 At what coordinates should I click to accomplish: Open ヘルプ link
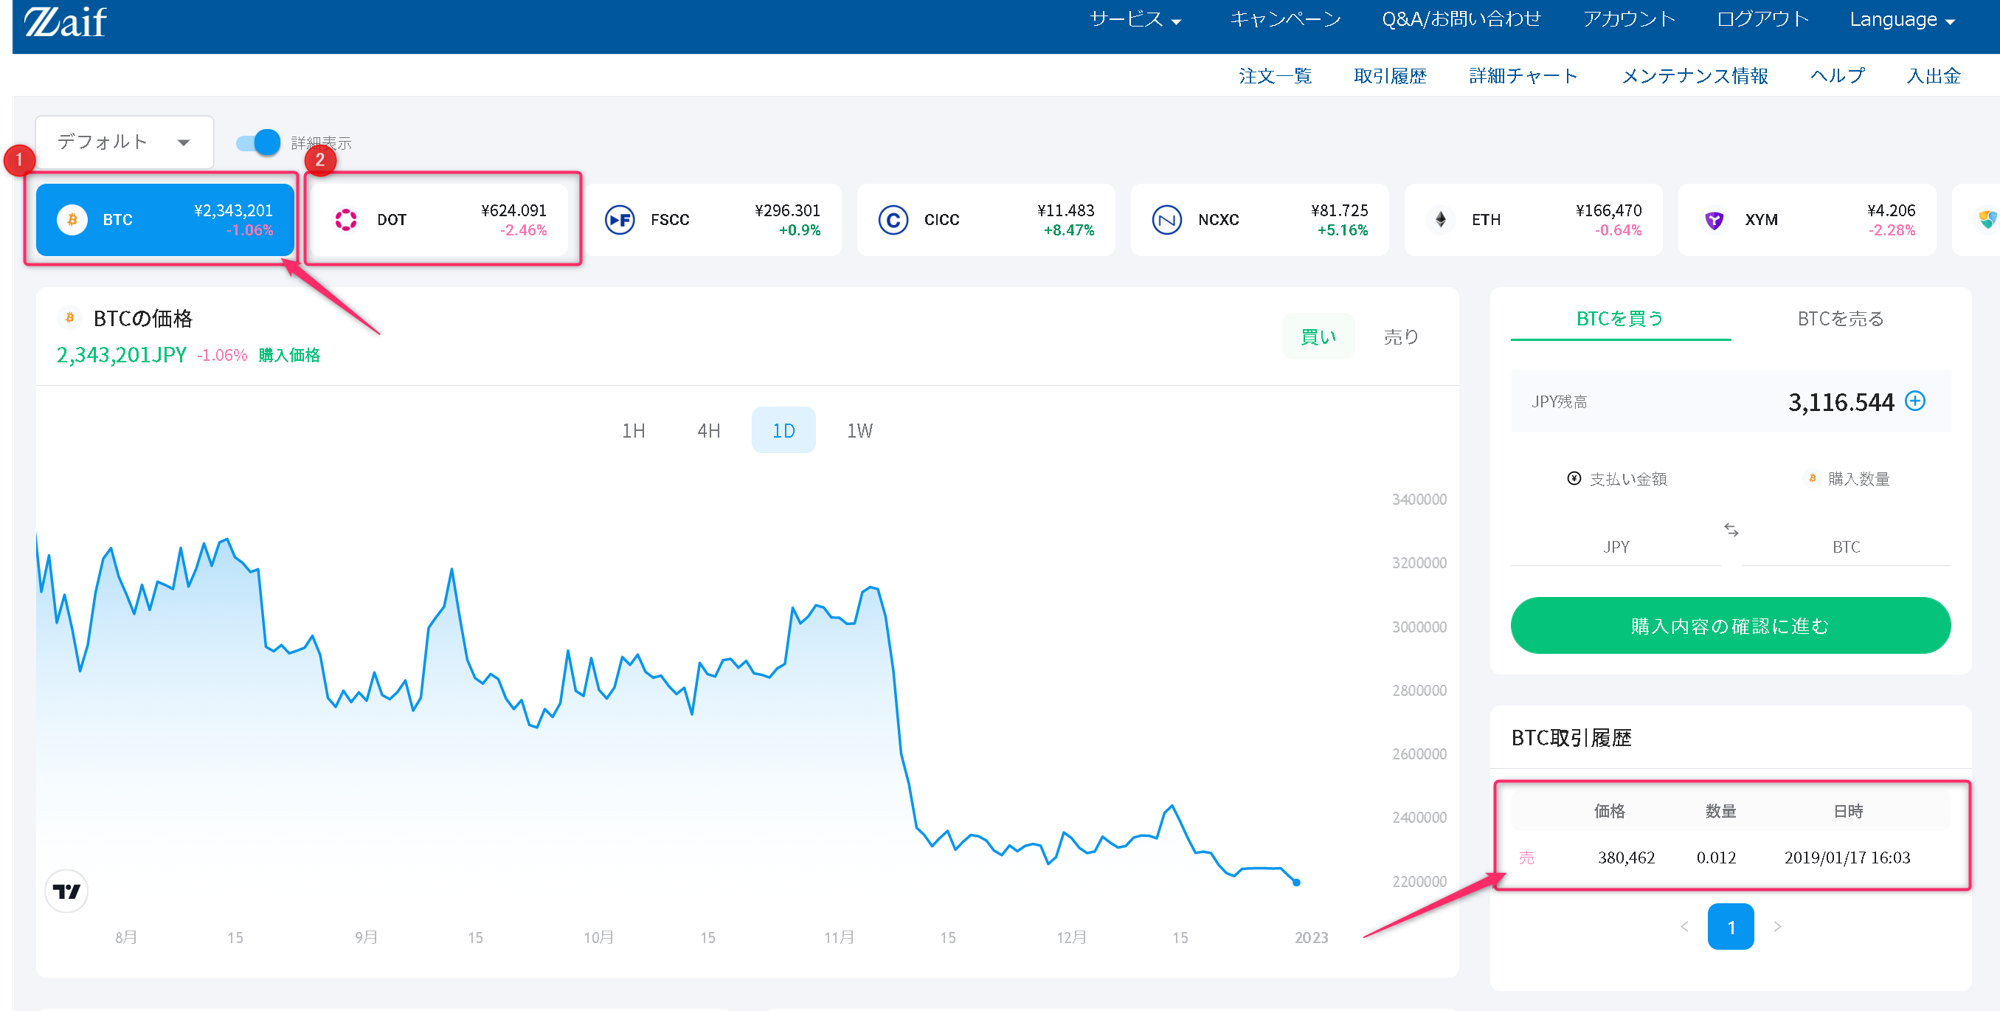(1837, 76)
